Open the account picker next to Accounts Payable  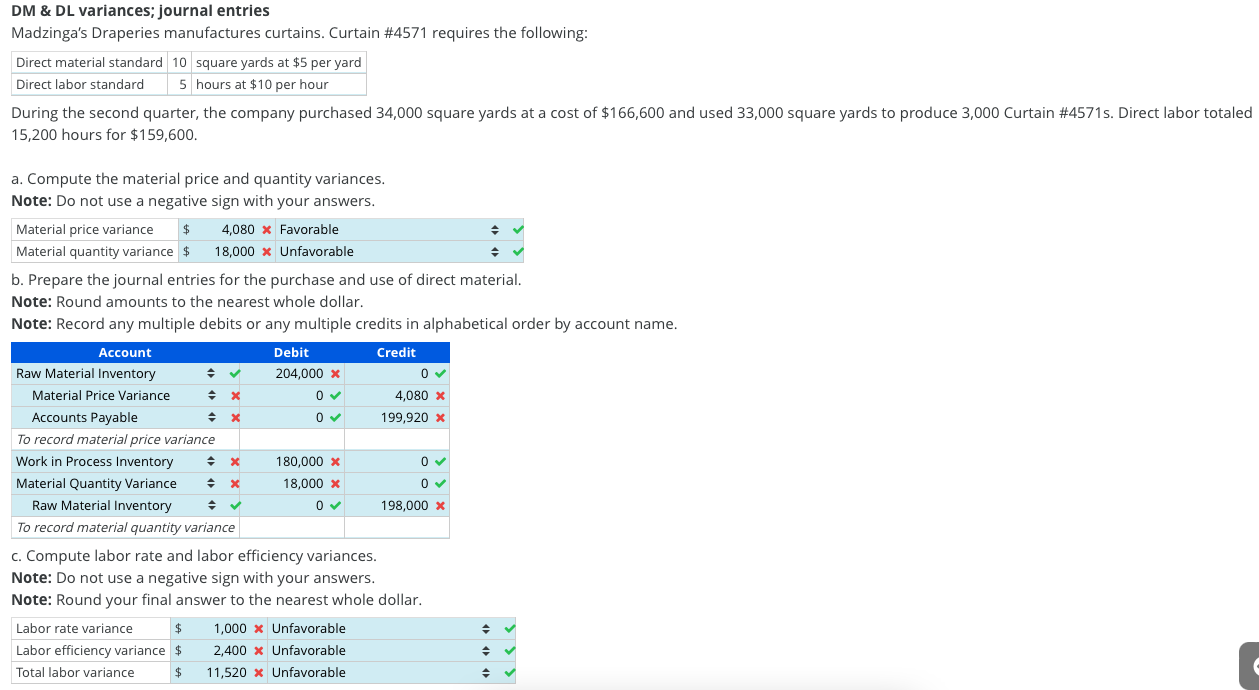coord(211,417)
